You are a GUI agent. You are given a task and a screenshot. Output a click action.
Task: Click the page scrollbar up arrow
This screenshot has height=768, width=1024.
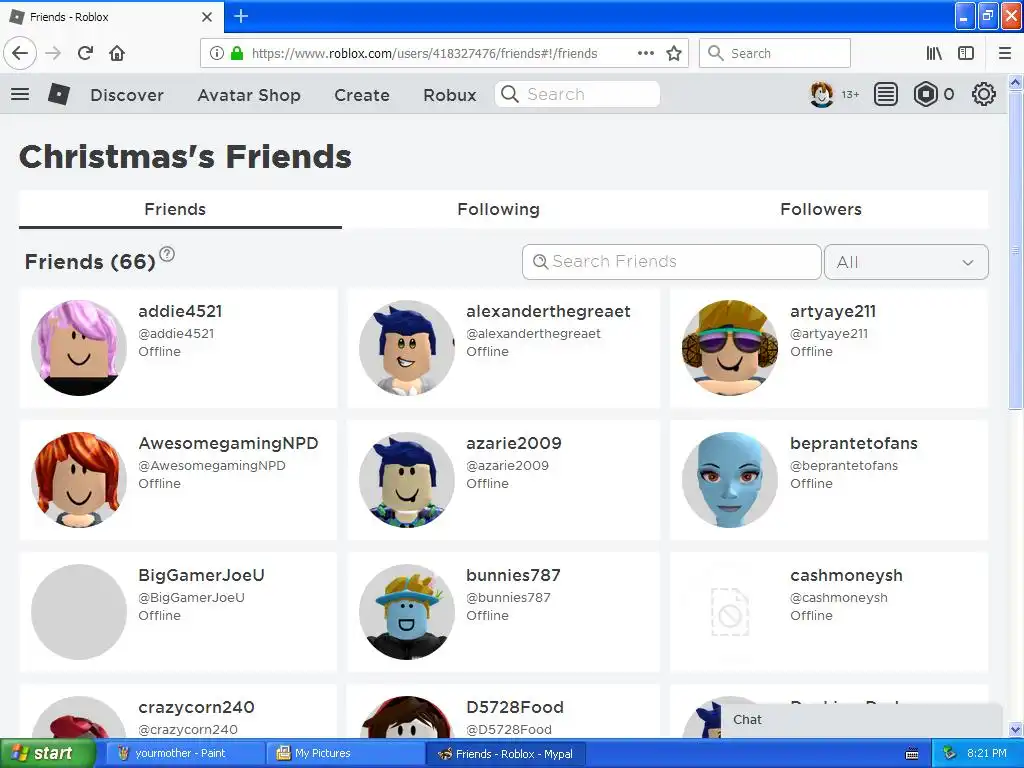point(1015,82)
